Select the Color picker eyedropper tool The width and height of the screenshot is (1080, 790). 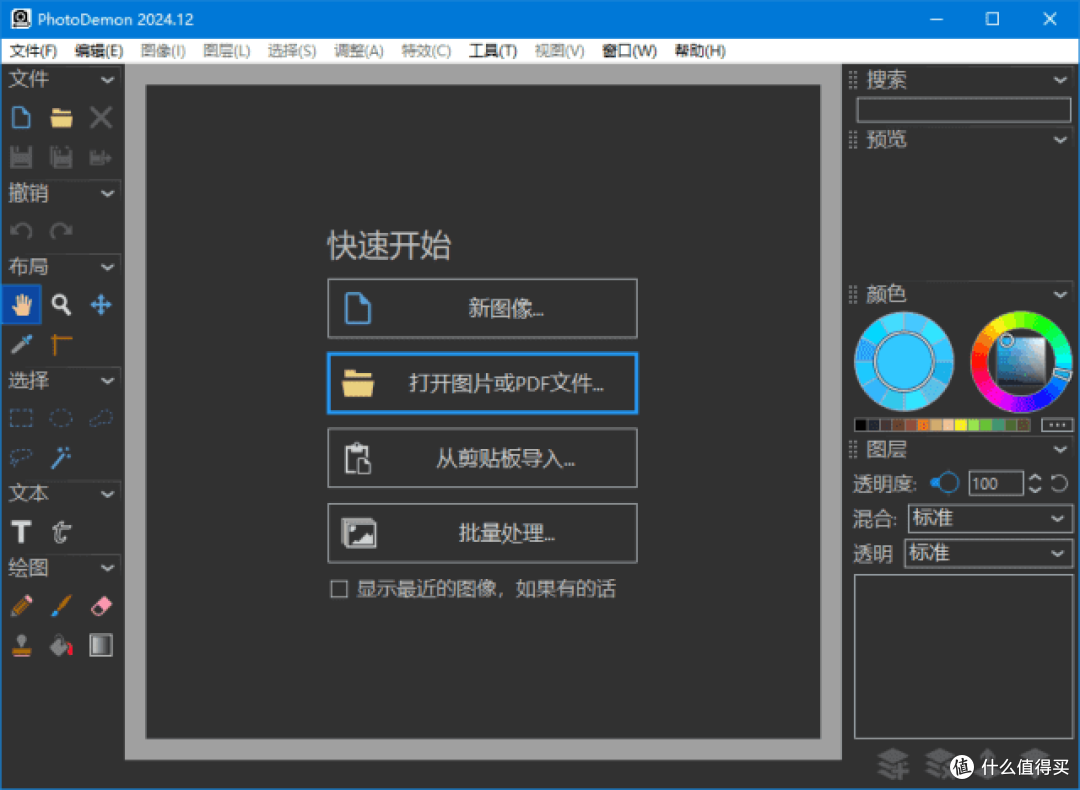[21, 344]
